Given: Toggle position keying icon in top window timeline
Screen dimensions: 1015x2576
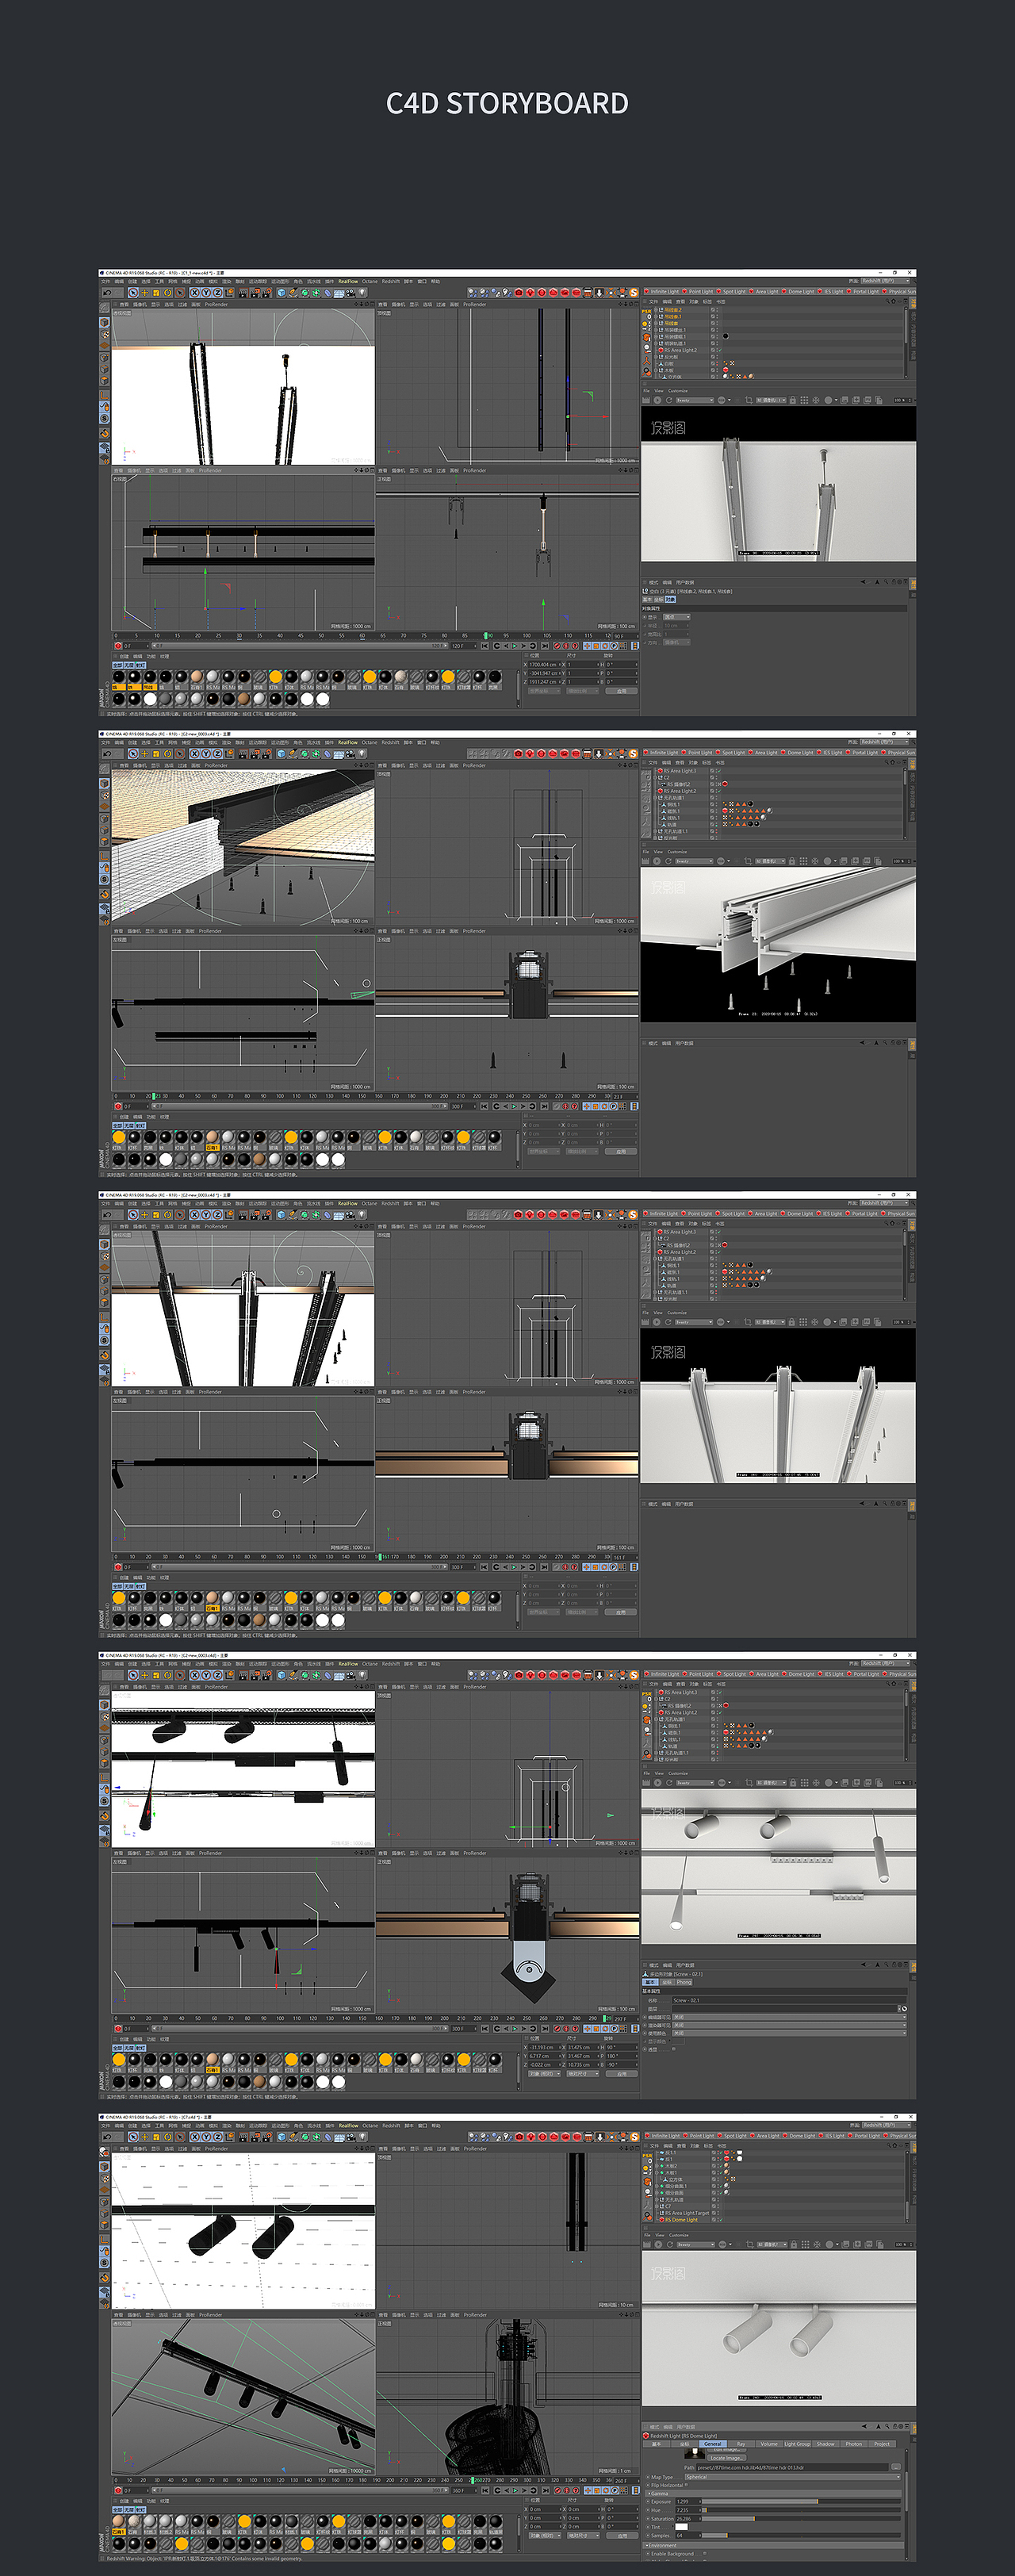Looking at the screenshot, I should (587, 645).
